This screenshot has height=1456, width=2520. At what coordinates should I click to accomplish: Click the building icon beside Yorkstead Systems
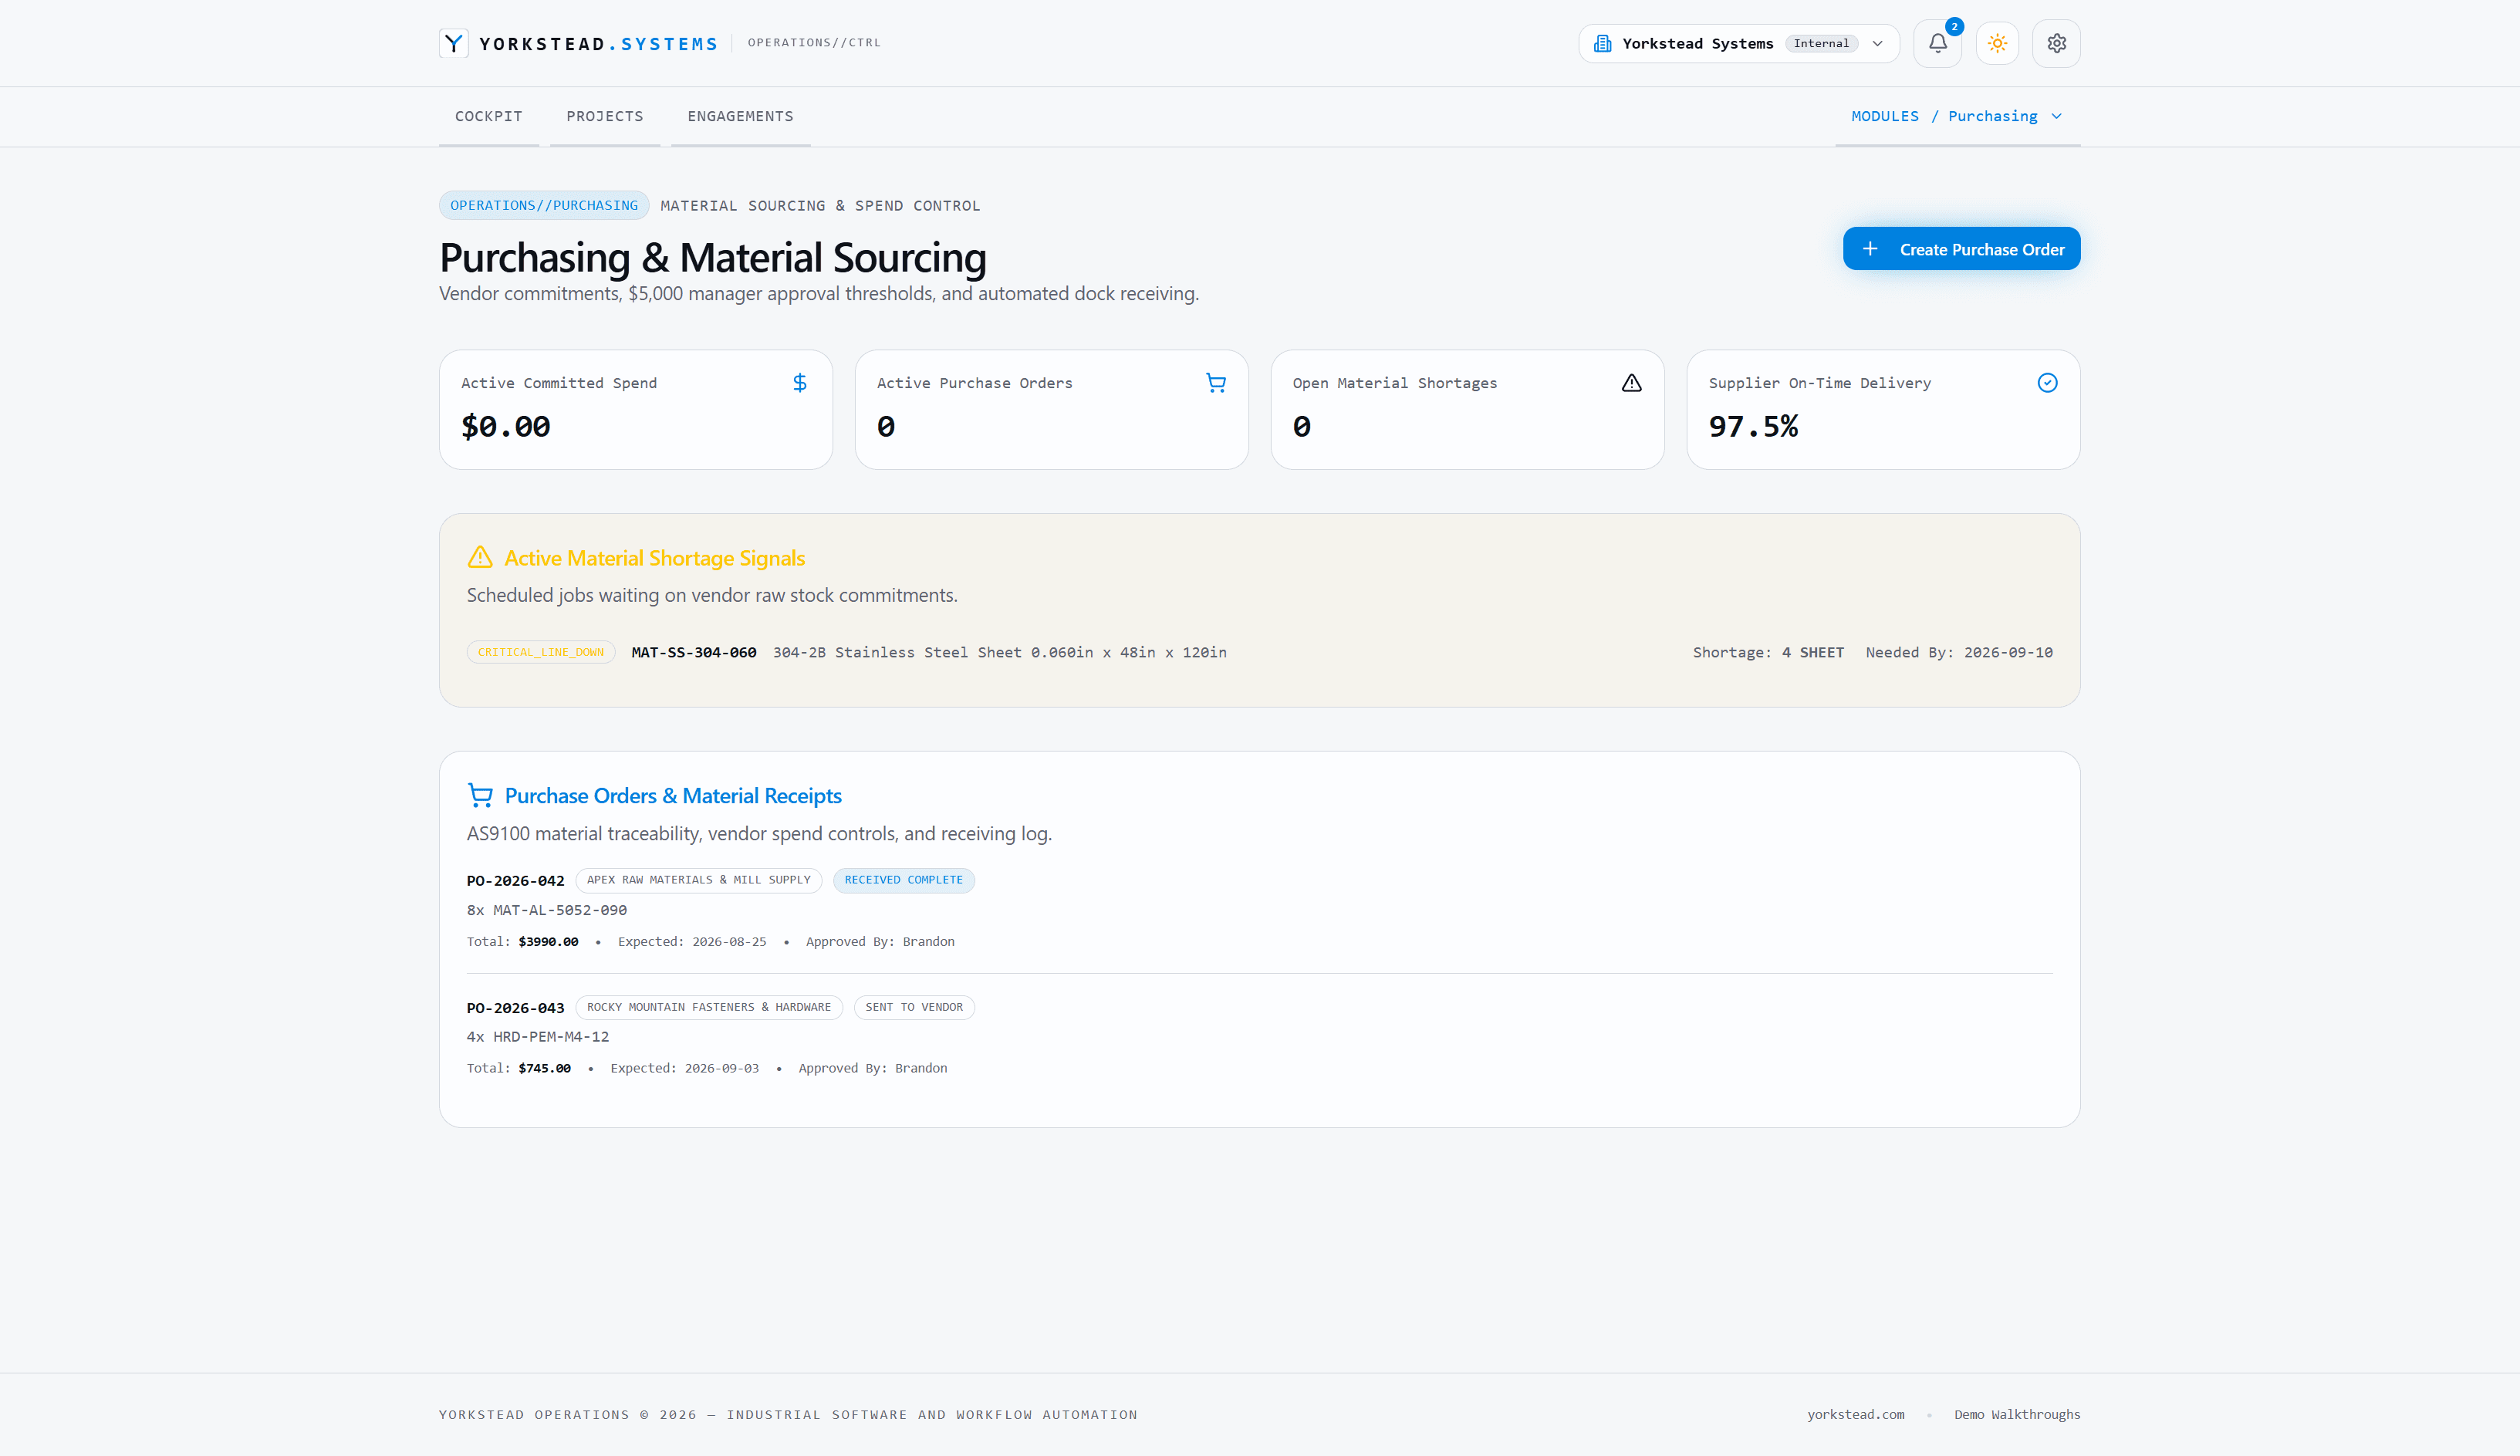[x=1602, y=43]
